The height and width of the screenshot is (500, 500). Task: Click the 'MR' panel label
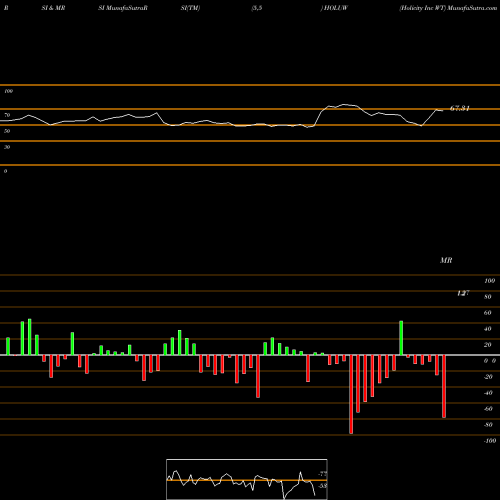click(x=446, y=260)
